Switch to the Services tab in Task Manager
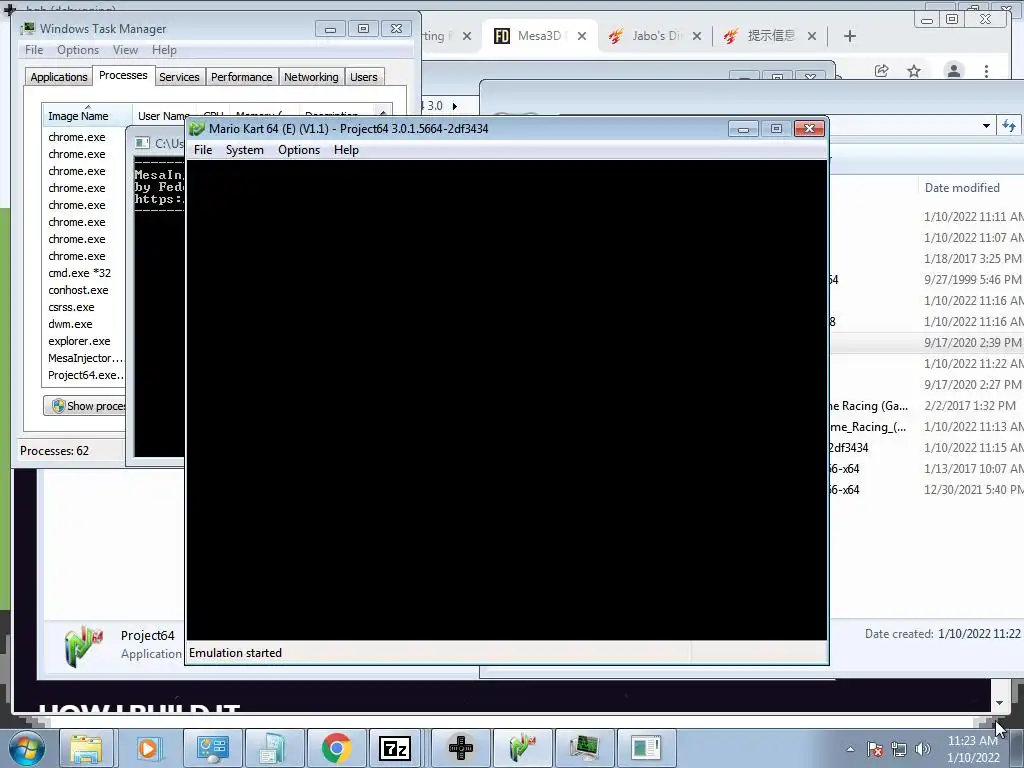This screenshot has height=768, width=1024. click(179, 77)
